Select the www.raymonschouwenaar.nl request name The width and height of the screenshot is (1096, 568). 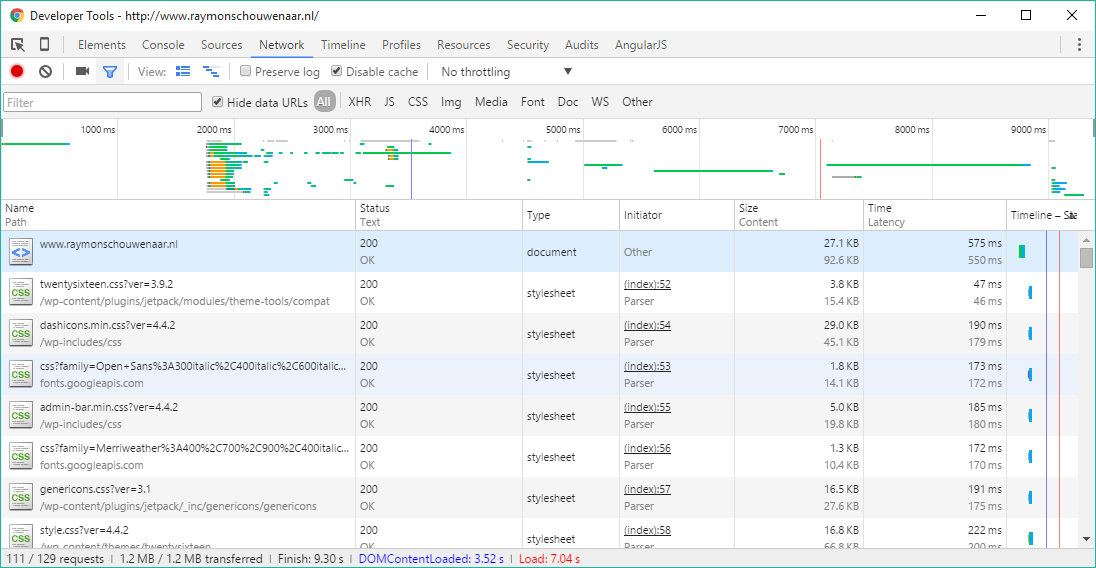click(108, 244)
